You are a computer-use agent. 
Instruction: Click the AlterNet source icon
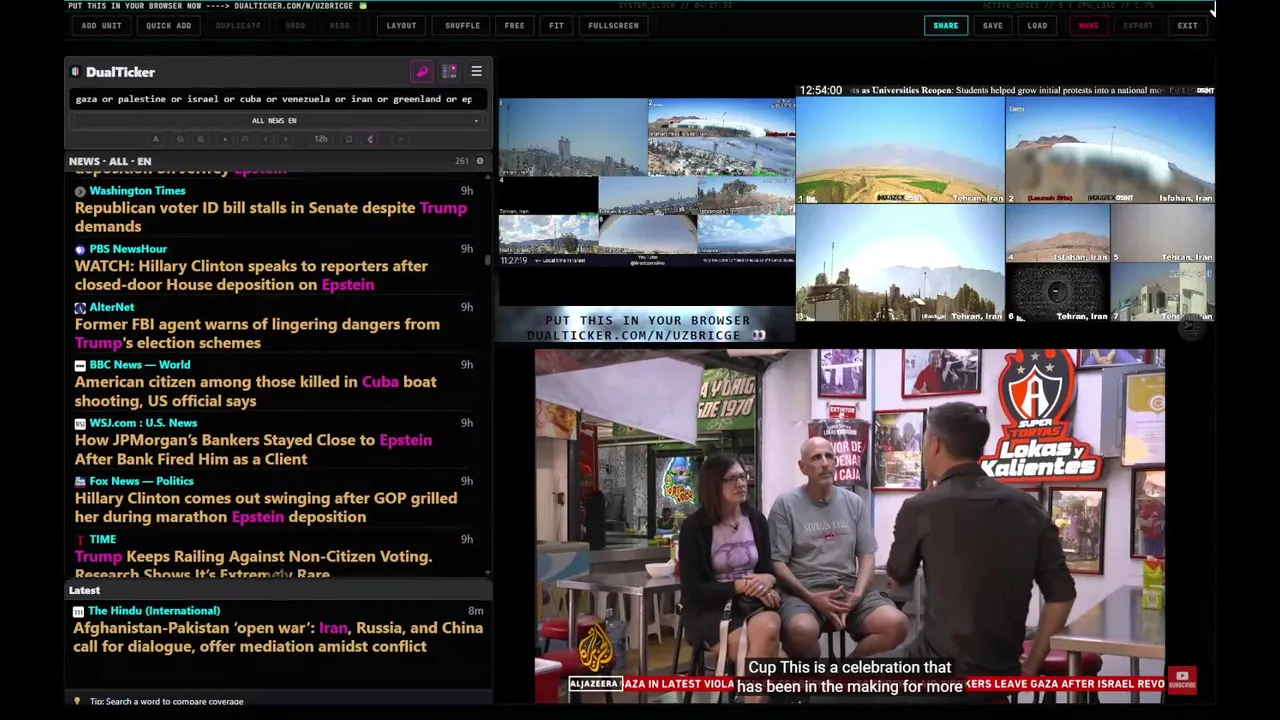coord(80,307)
